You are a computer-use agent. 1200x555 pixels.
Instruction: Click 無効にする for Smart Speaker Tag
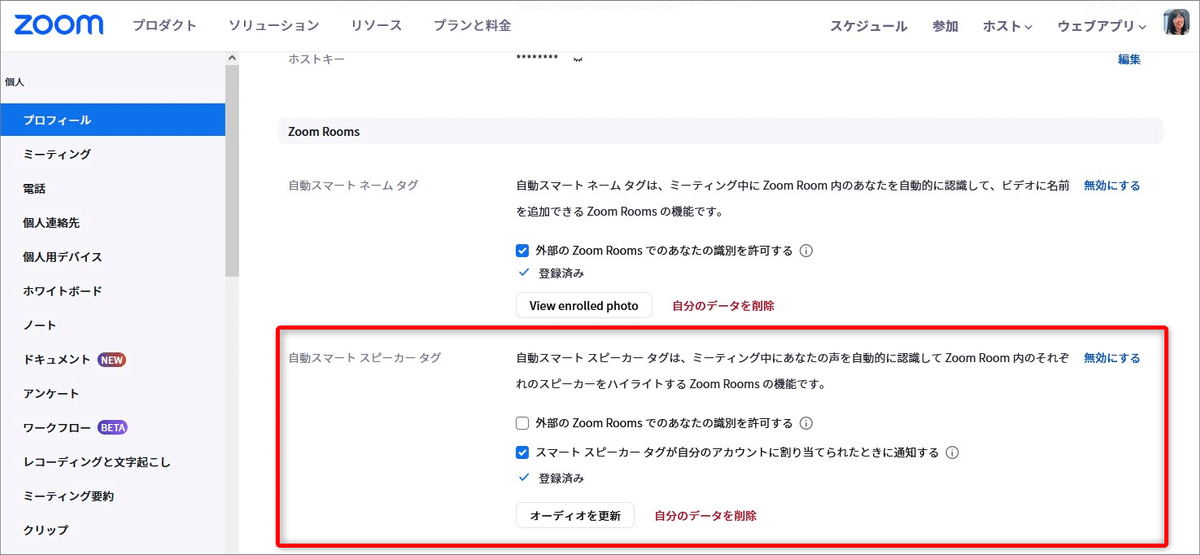[1112, 358]
